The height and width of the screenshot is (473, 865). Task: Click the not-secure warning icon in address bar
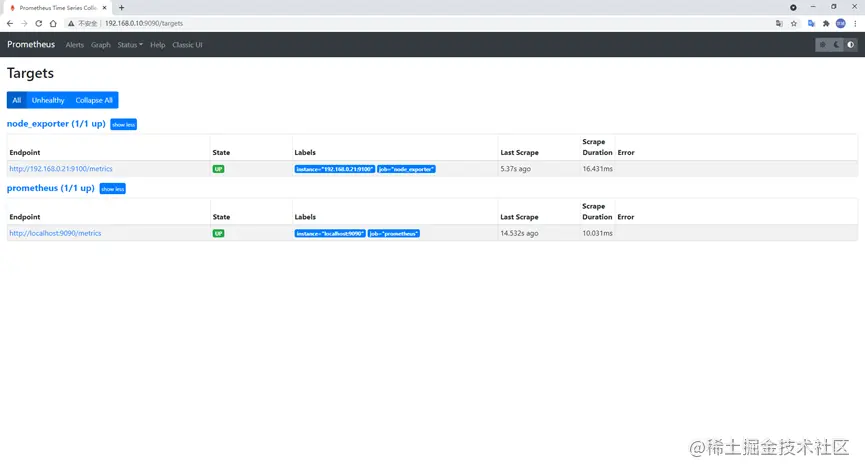[71, 23]
